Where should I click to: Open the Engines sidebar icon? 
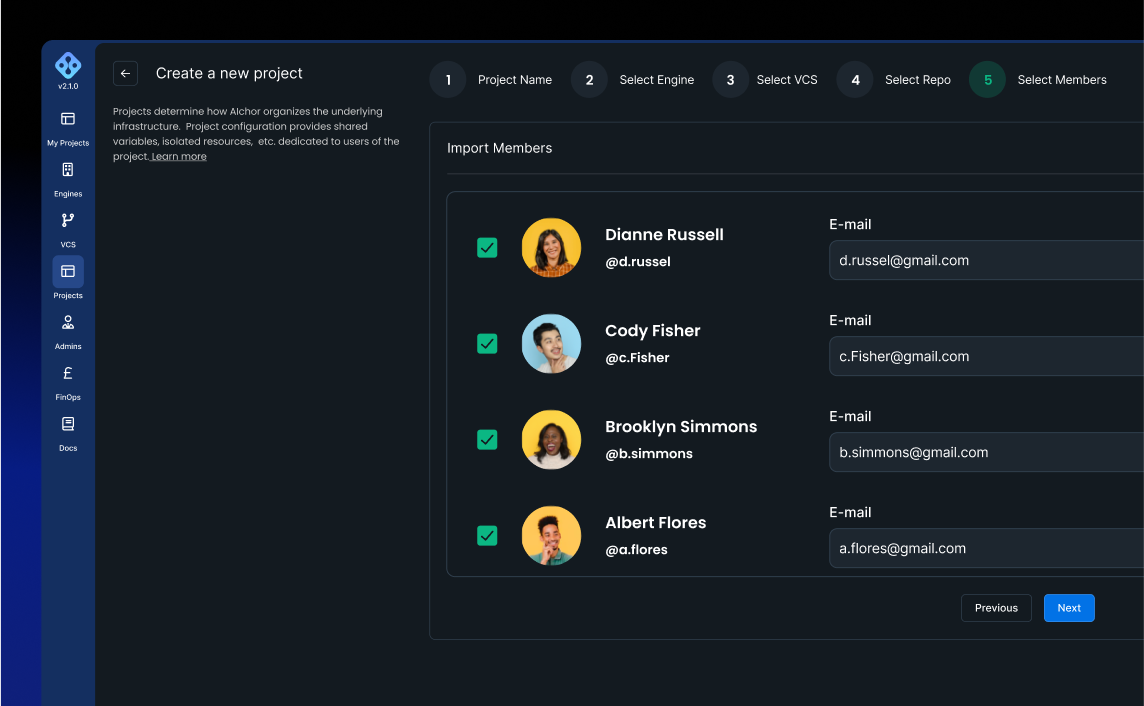click(x=68, y=170)
